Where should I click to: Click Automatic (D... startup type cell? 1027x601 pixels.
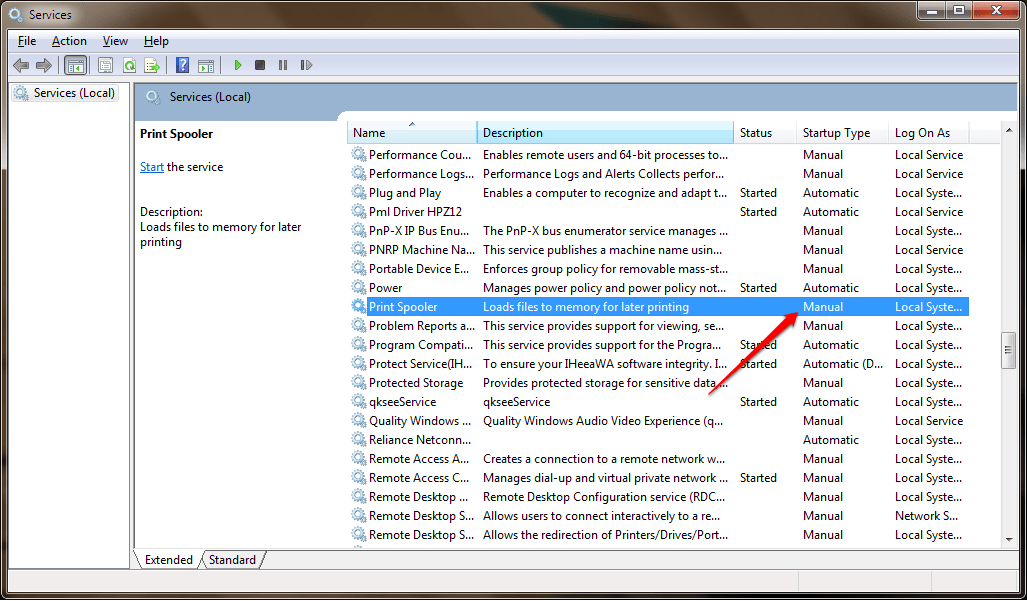[843, 363]
